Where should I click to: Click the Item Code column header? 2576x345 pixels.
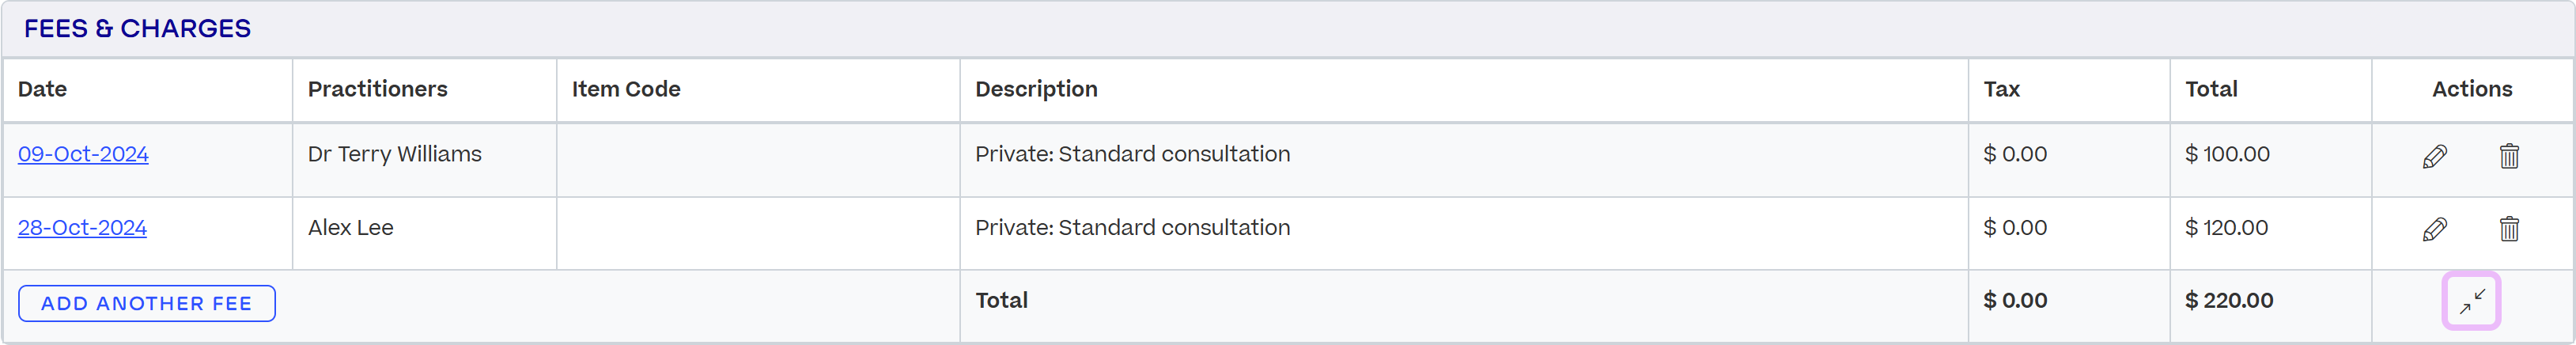pos(626,89)
